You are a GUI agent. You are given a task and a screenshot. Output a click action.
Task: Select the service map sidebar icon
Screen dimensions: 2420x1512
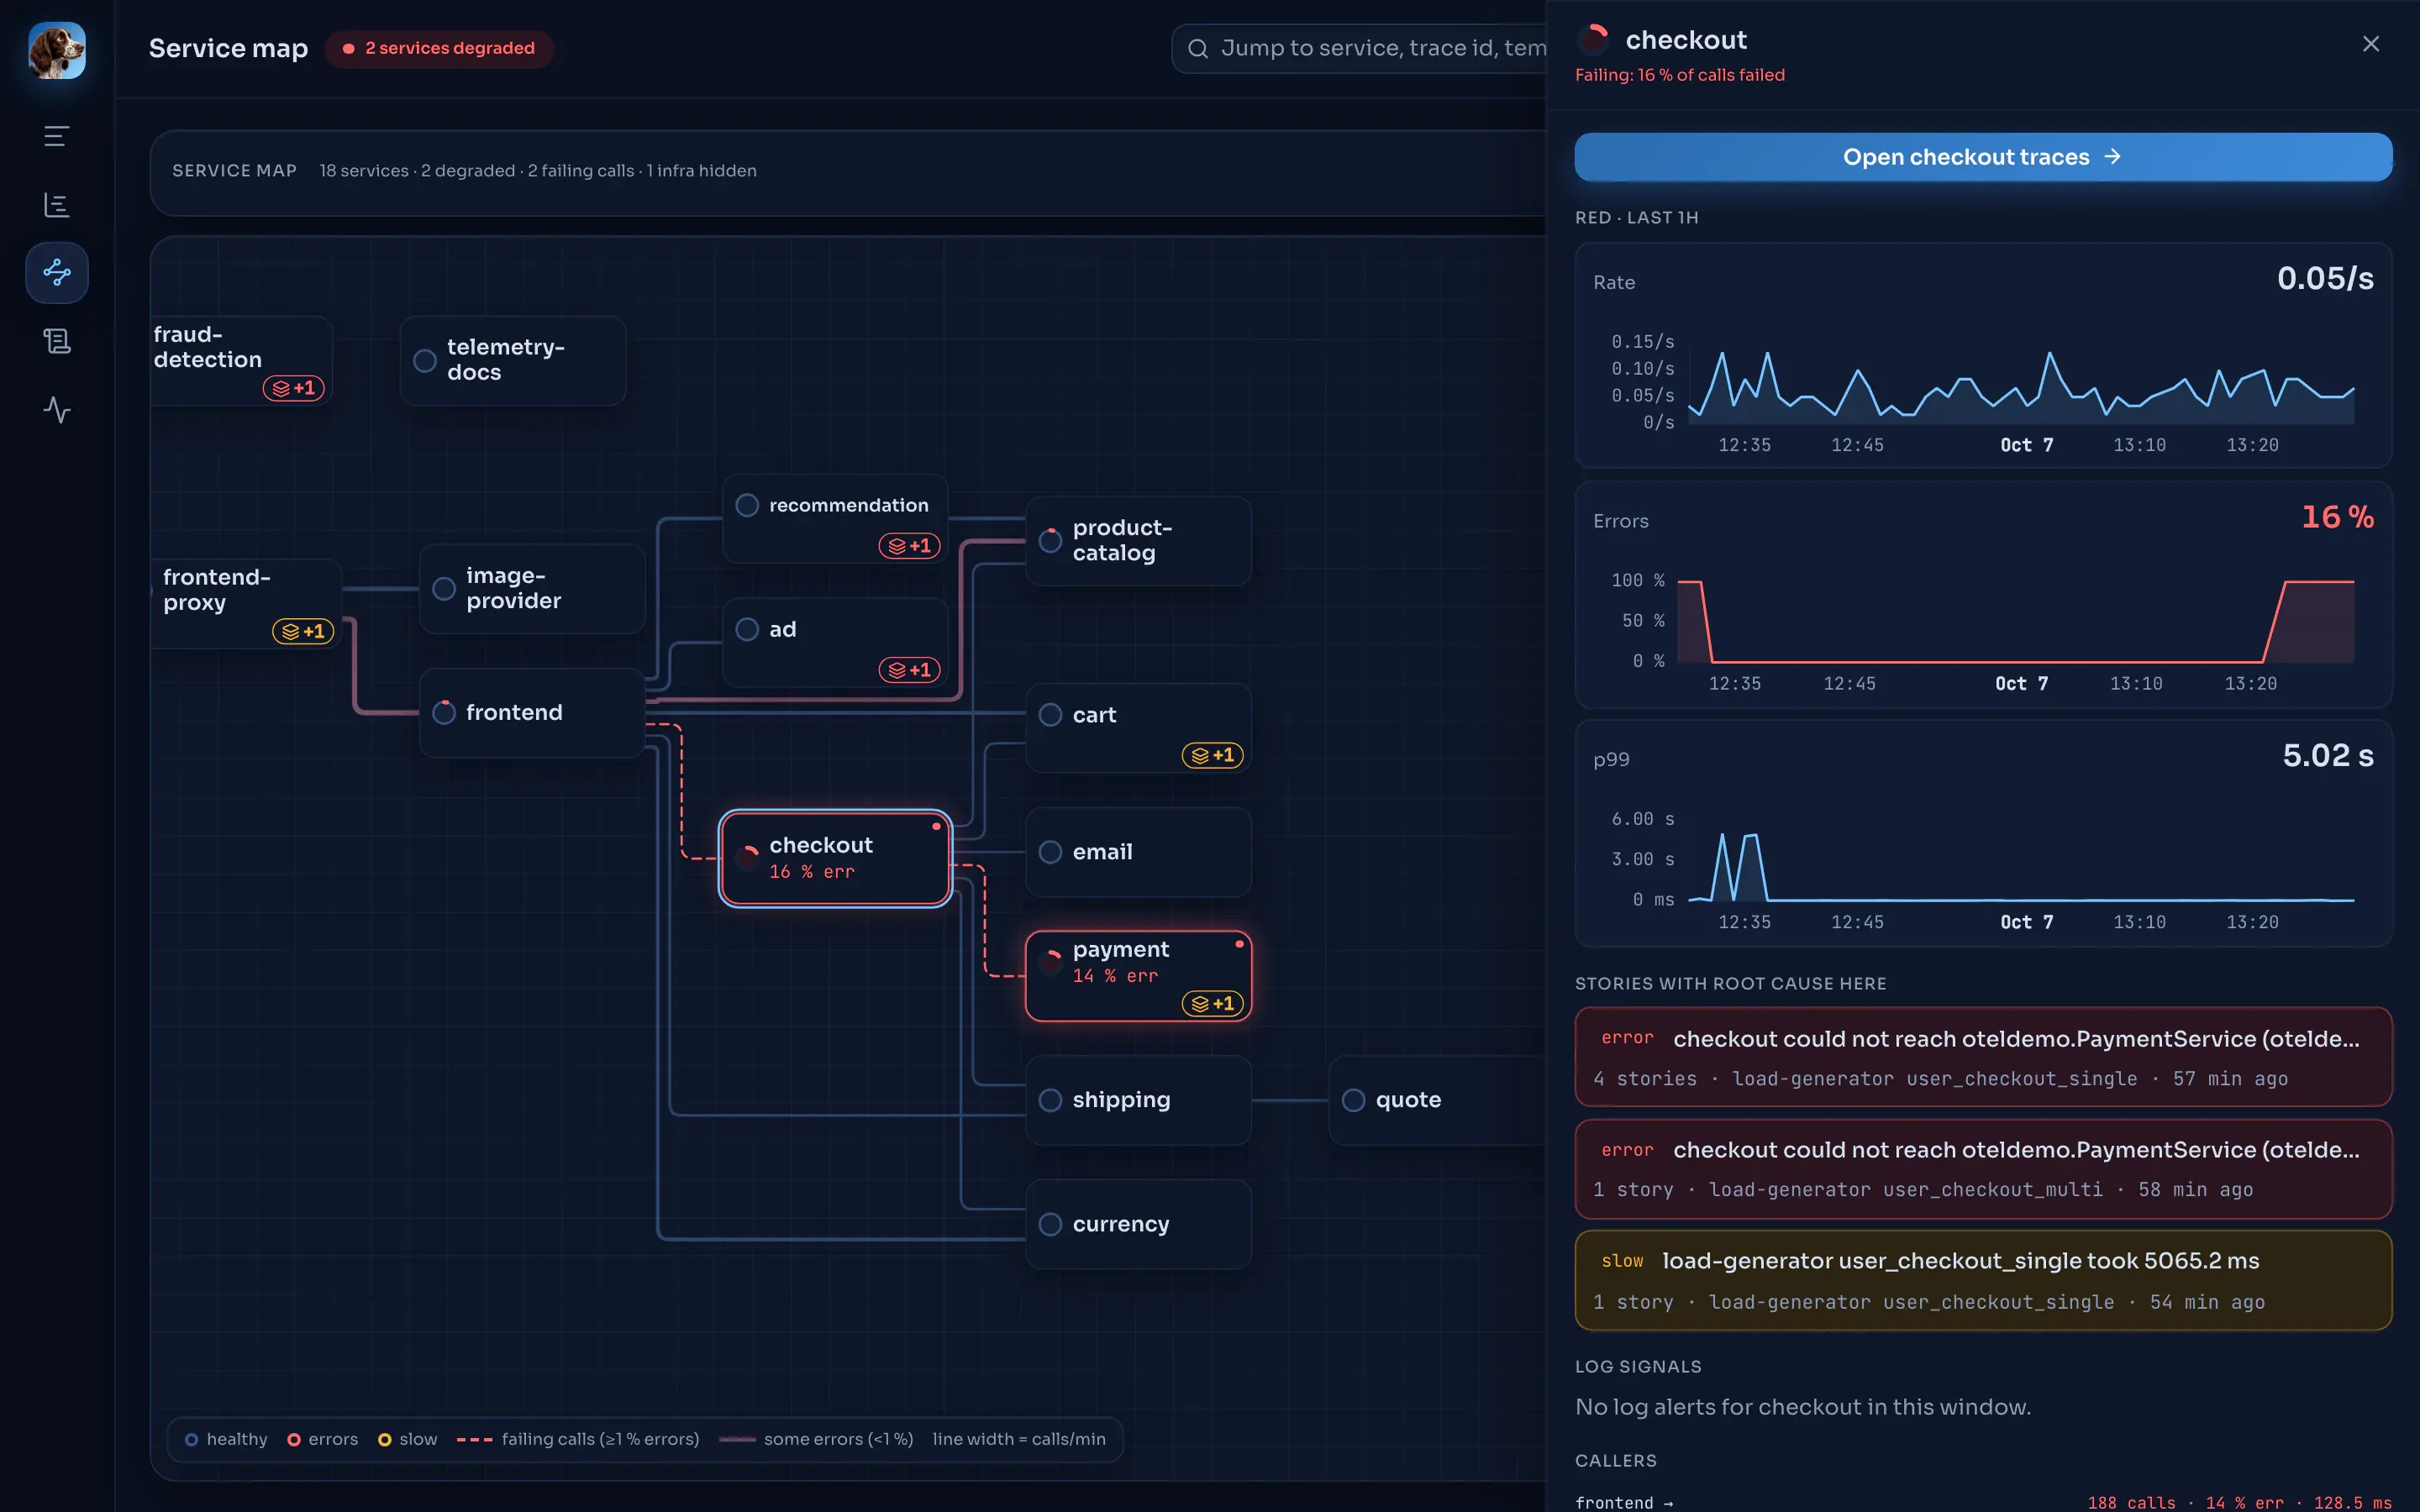click(57, 272)
